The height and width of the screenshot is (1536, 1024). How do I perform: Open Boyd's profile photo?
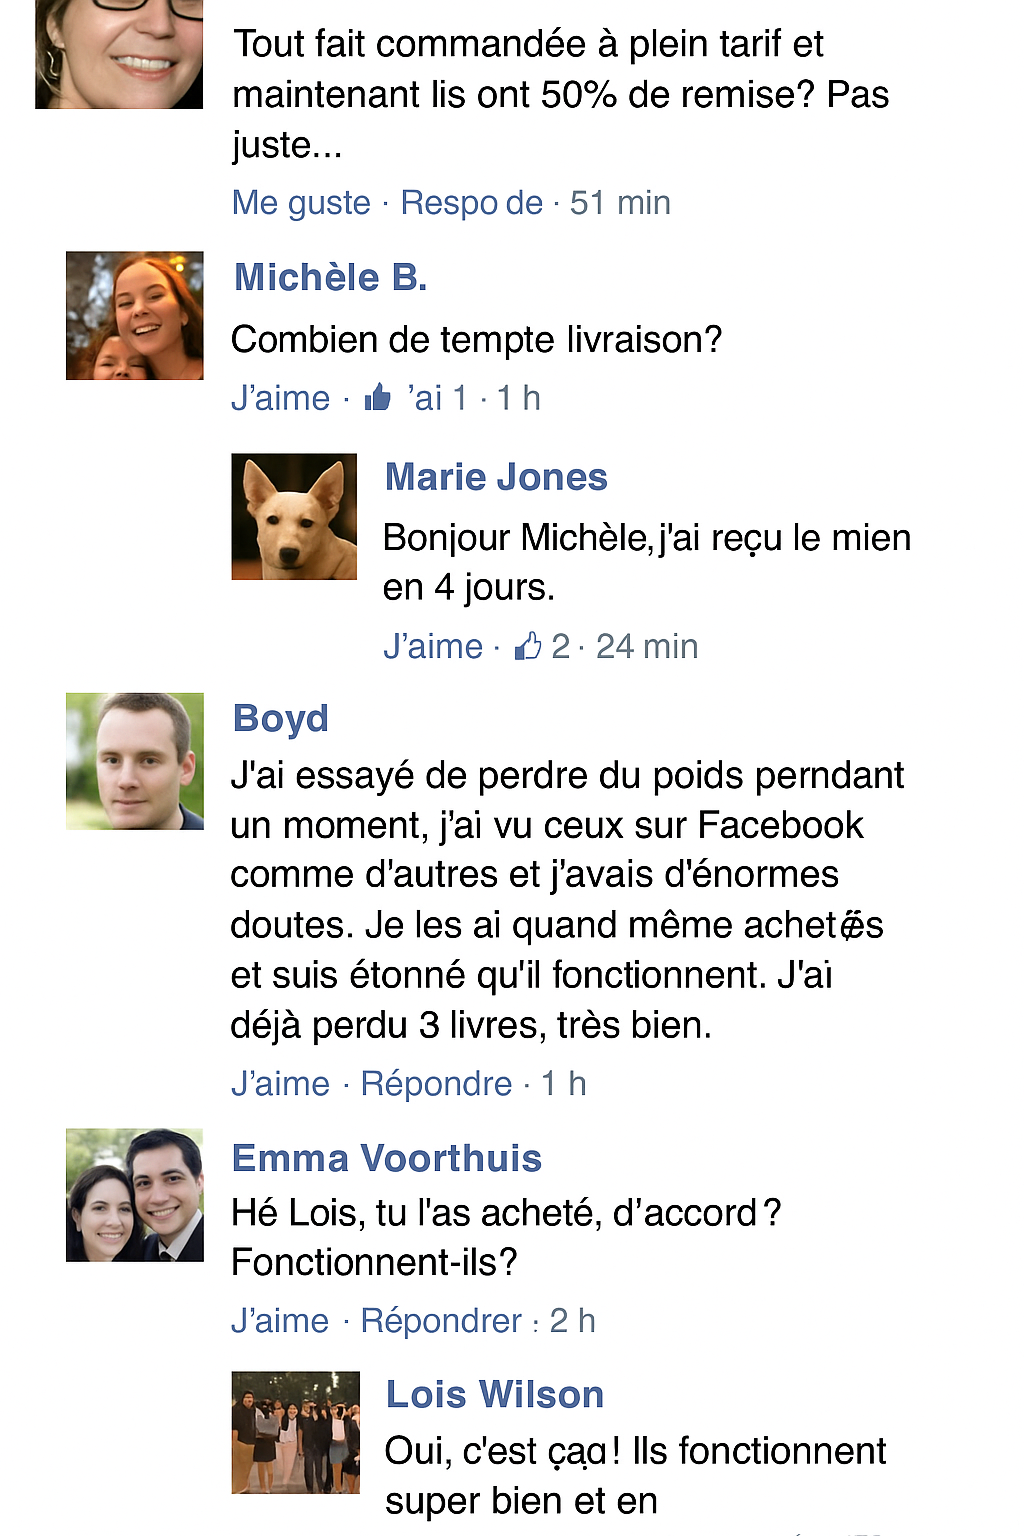click(135, 761)
